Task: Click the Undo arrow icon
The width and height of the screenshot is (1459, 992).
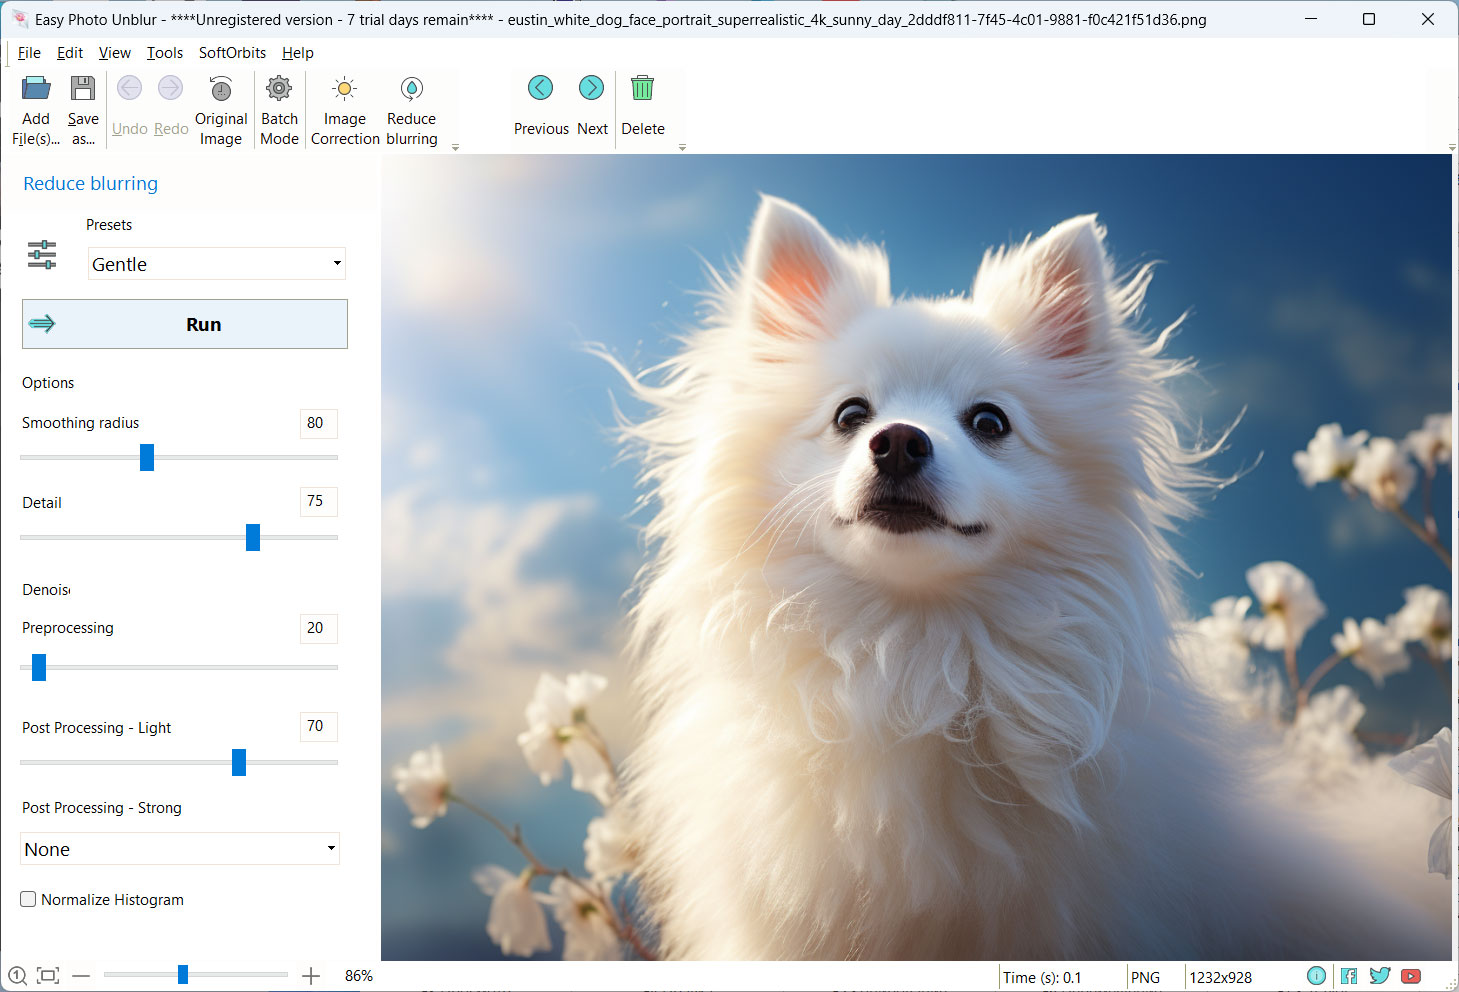Action: pos(129,88)
